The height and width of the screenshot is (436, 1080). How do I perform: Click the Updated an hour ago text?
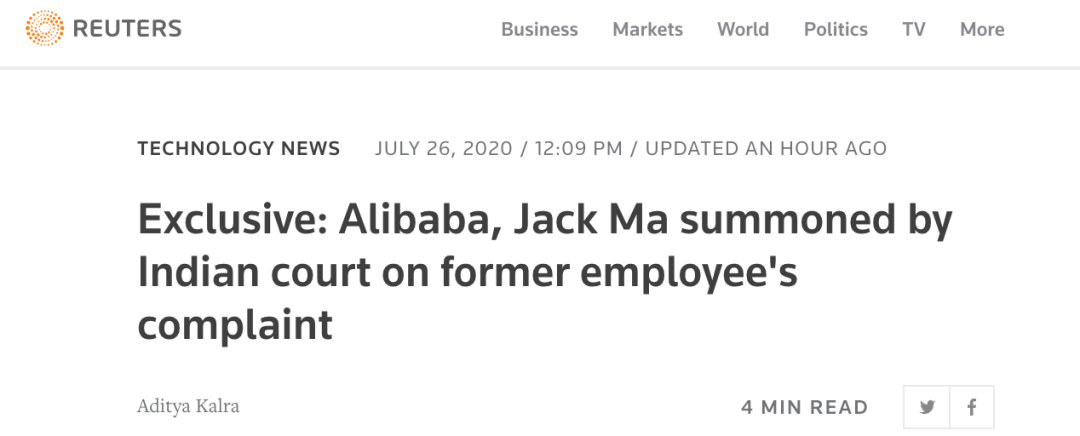[x=765, y=149]
